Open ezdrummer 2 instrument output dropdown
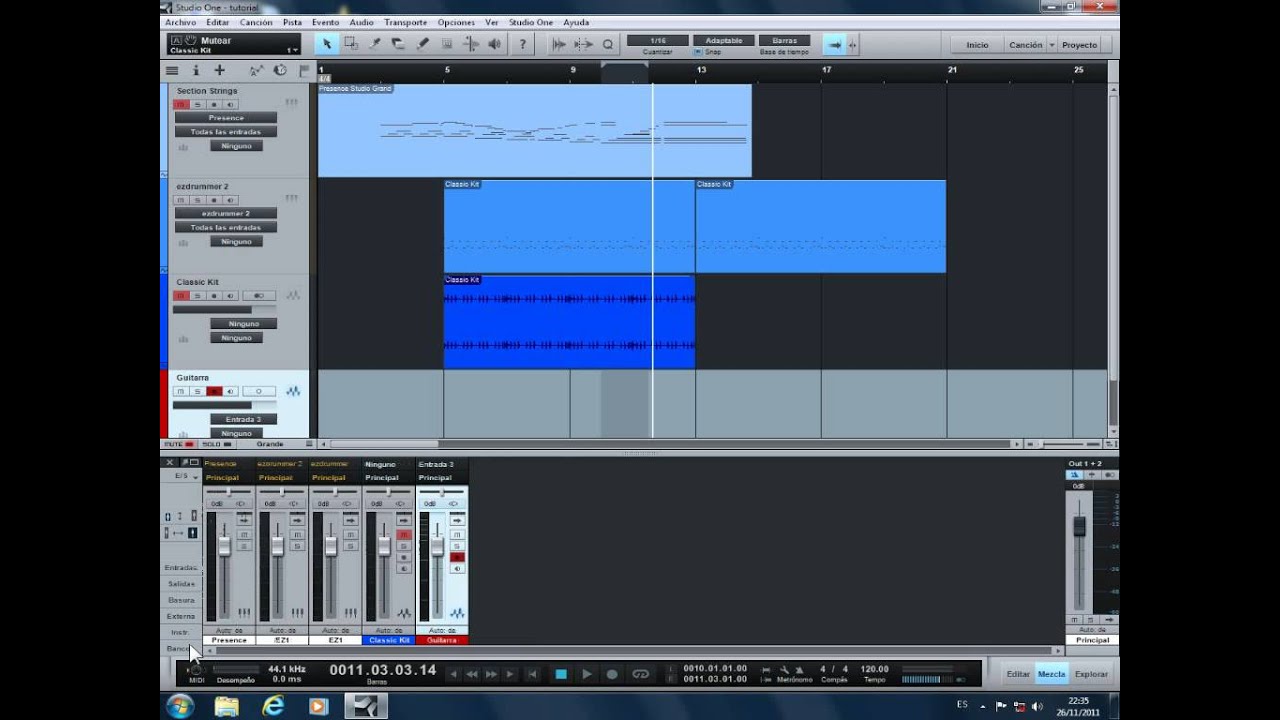1280x720 pixels. (226, 213)
